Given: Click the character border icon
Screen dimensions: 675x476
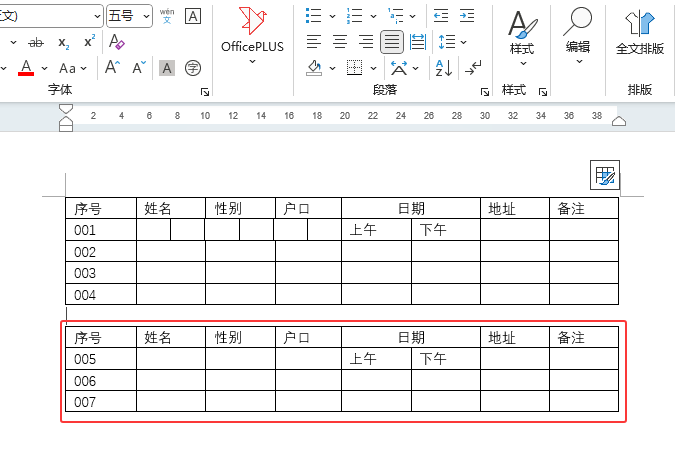Looking at the screenshot, I should tap(193, 16).
